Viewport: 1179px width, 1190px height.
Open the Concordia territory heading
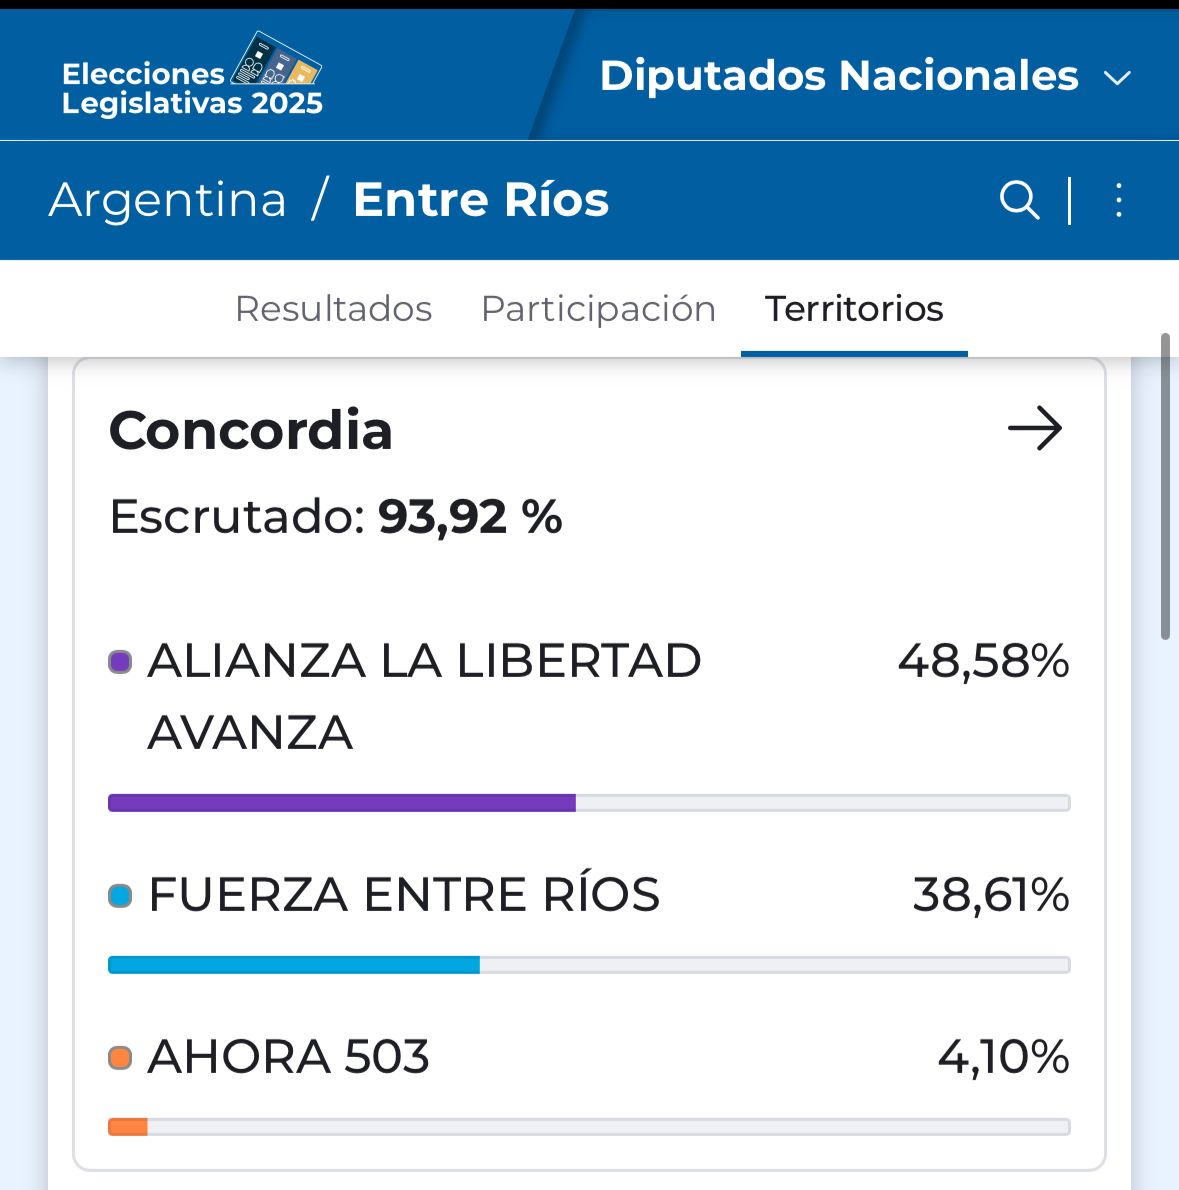point(251,431)
